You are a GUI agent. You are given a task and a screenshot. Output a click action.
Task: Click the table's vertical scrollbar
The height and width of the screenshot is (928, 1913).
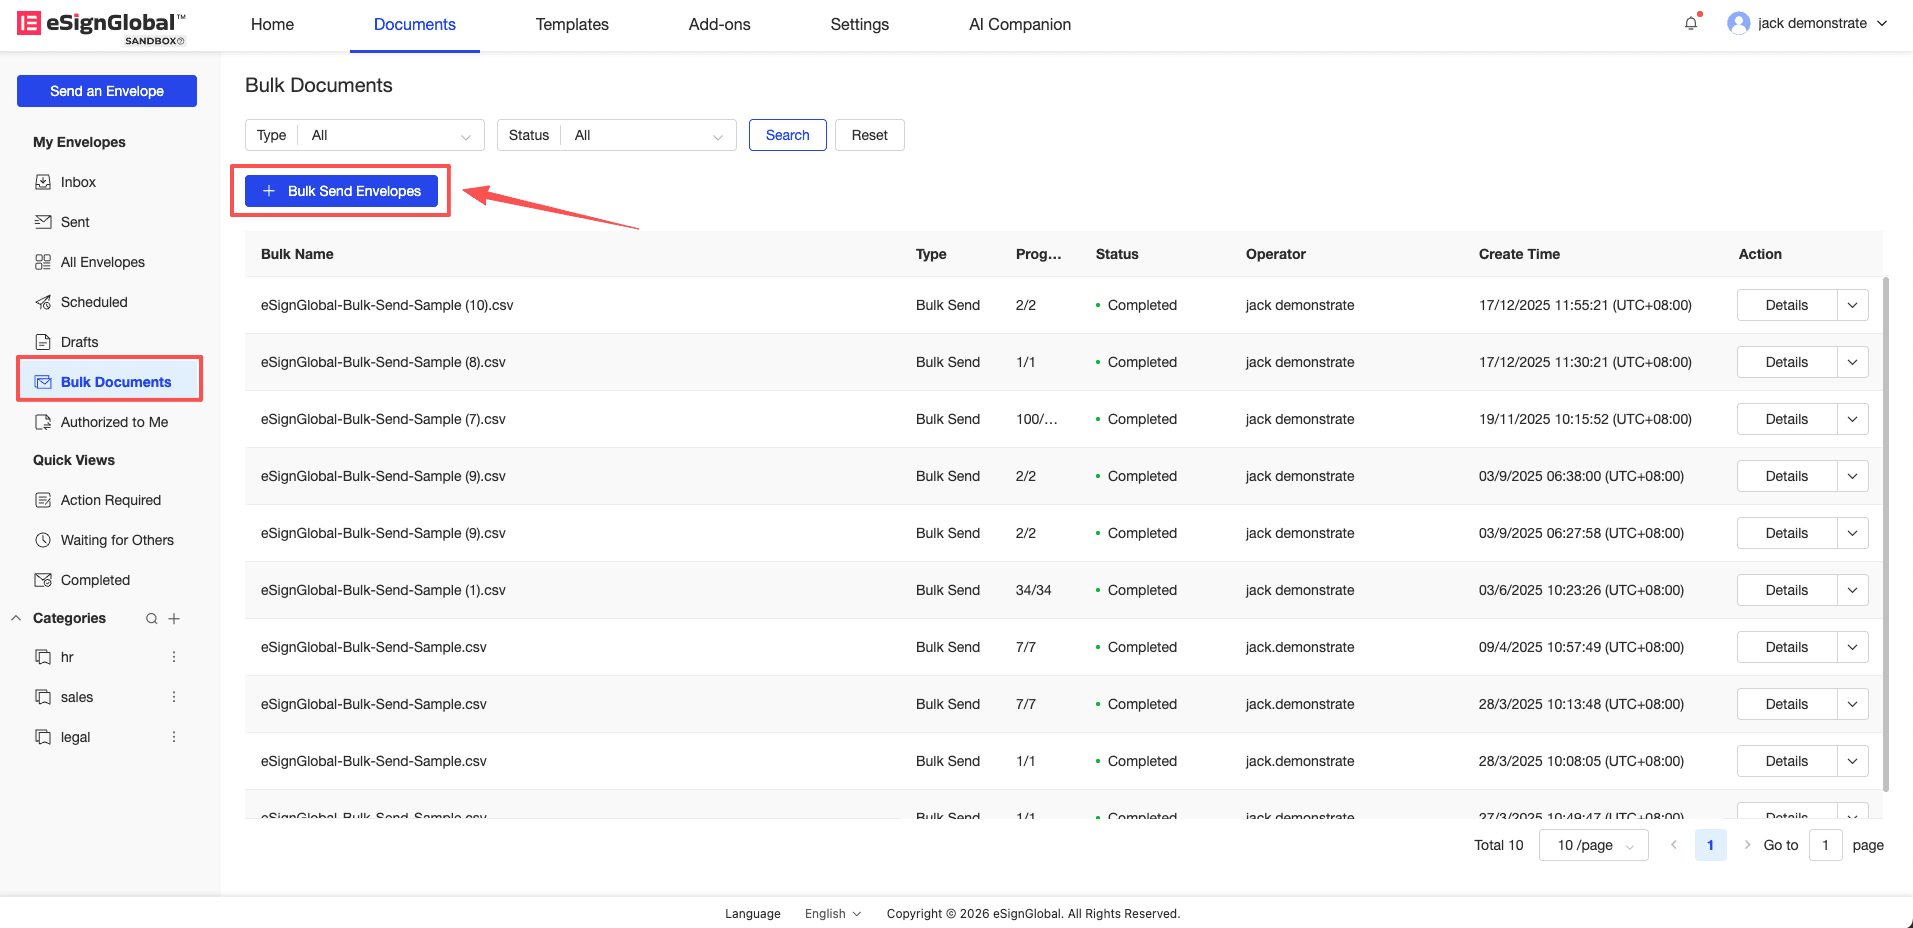pos(1886,530)
